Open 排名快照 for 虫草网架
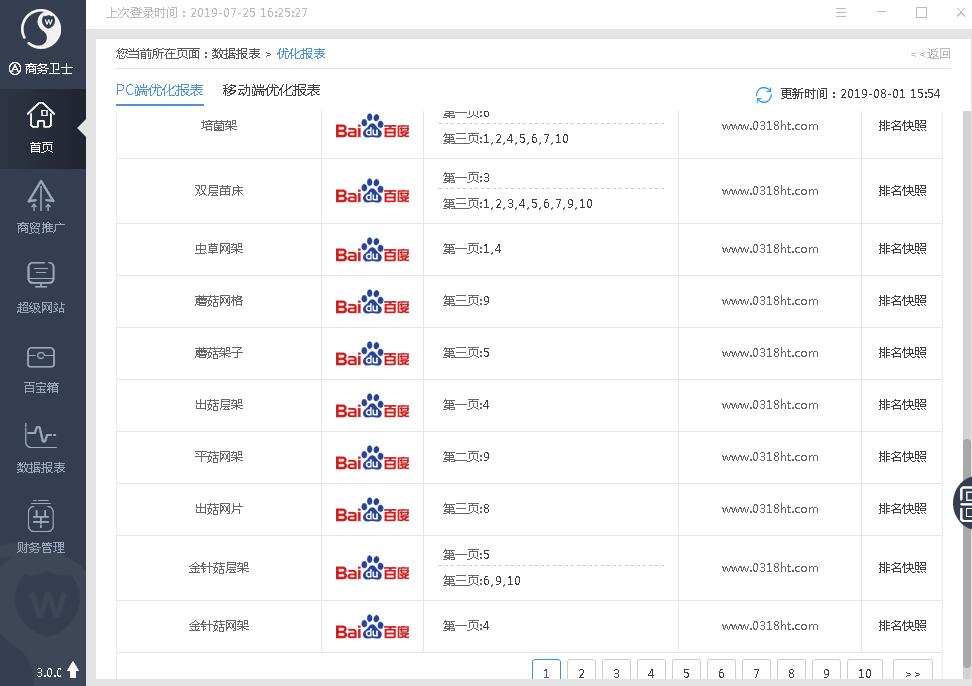Viewport: 972px width, 686px height. pyautogui.click(x=902, y=249)
